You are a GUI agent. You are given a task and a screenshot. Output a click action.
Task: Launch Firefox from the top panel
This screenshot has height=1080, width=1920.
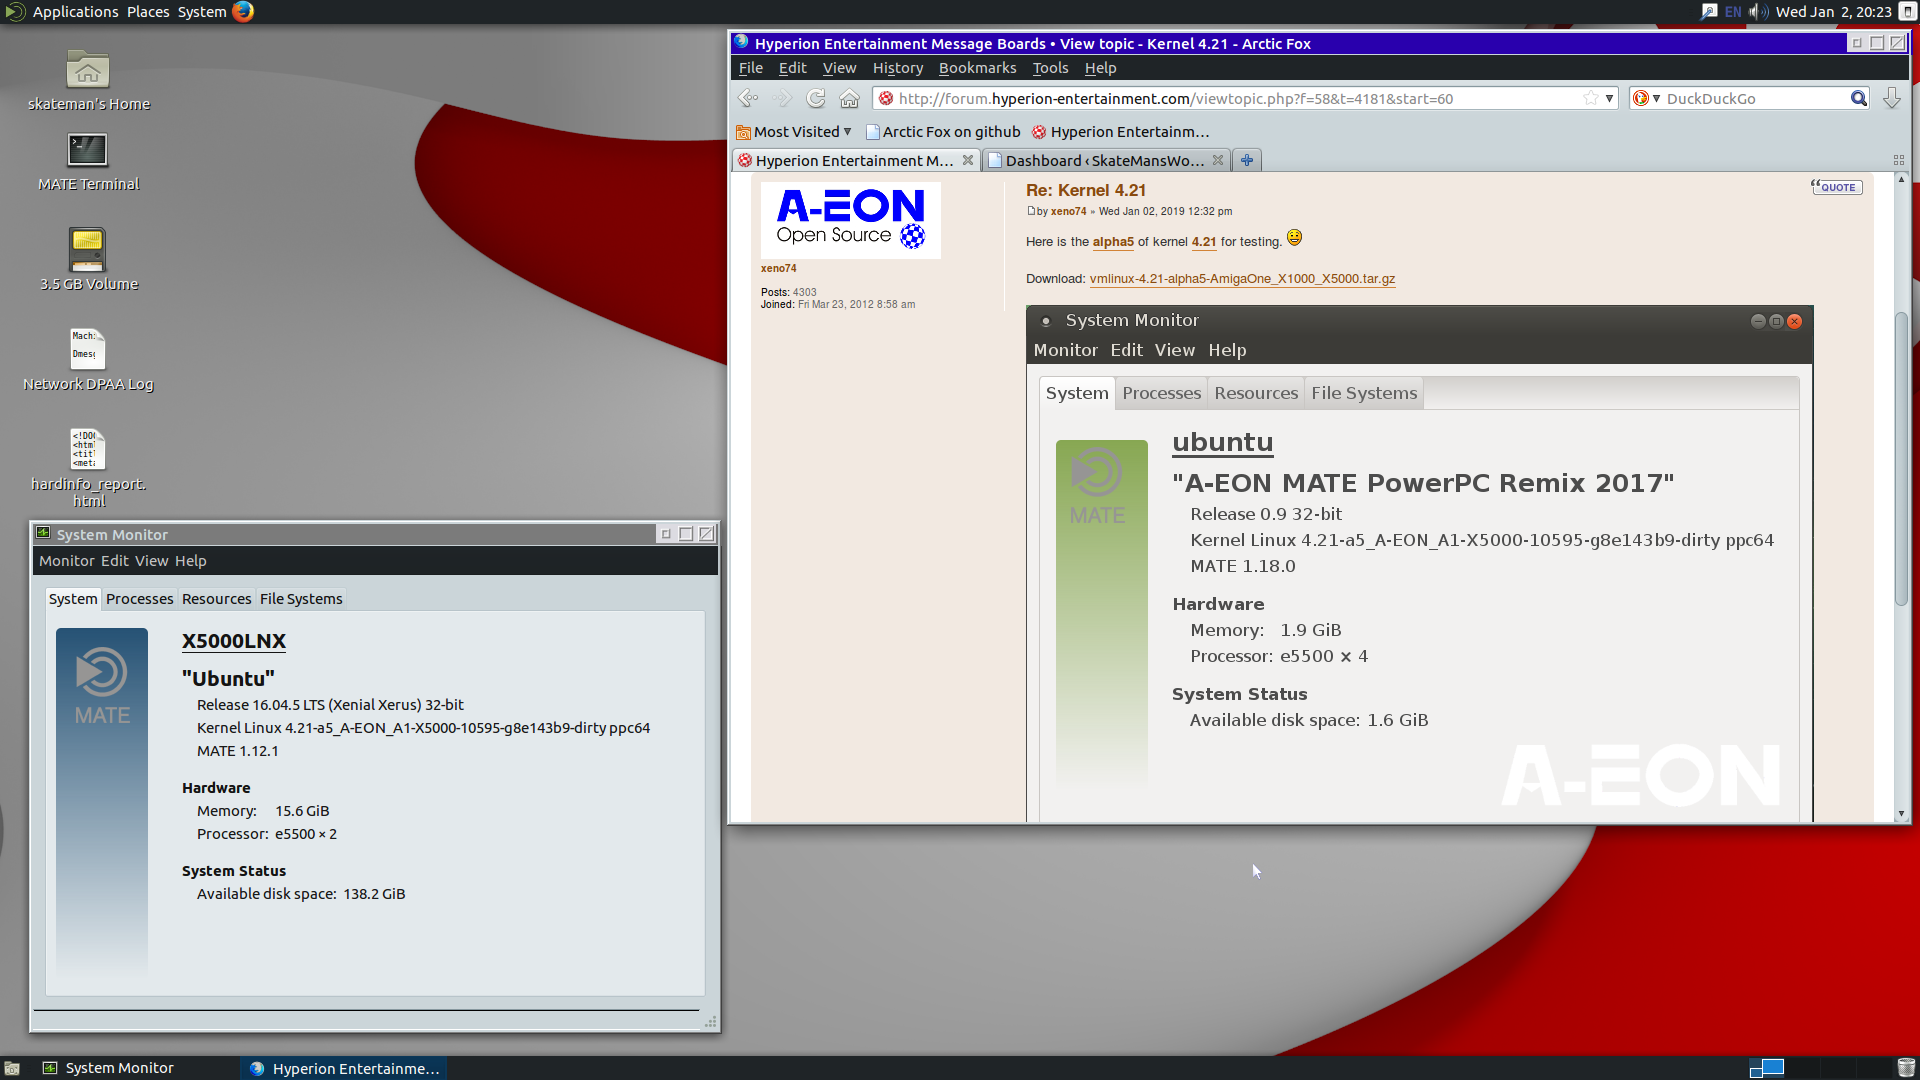[x=243, y=12]
